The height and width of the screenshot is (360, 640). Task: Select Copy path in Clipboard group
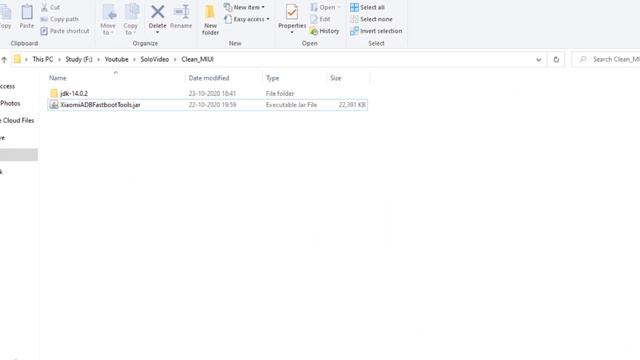tap(60, 19)
